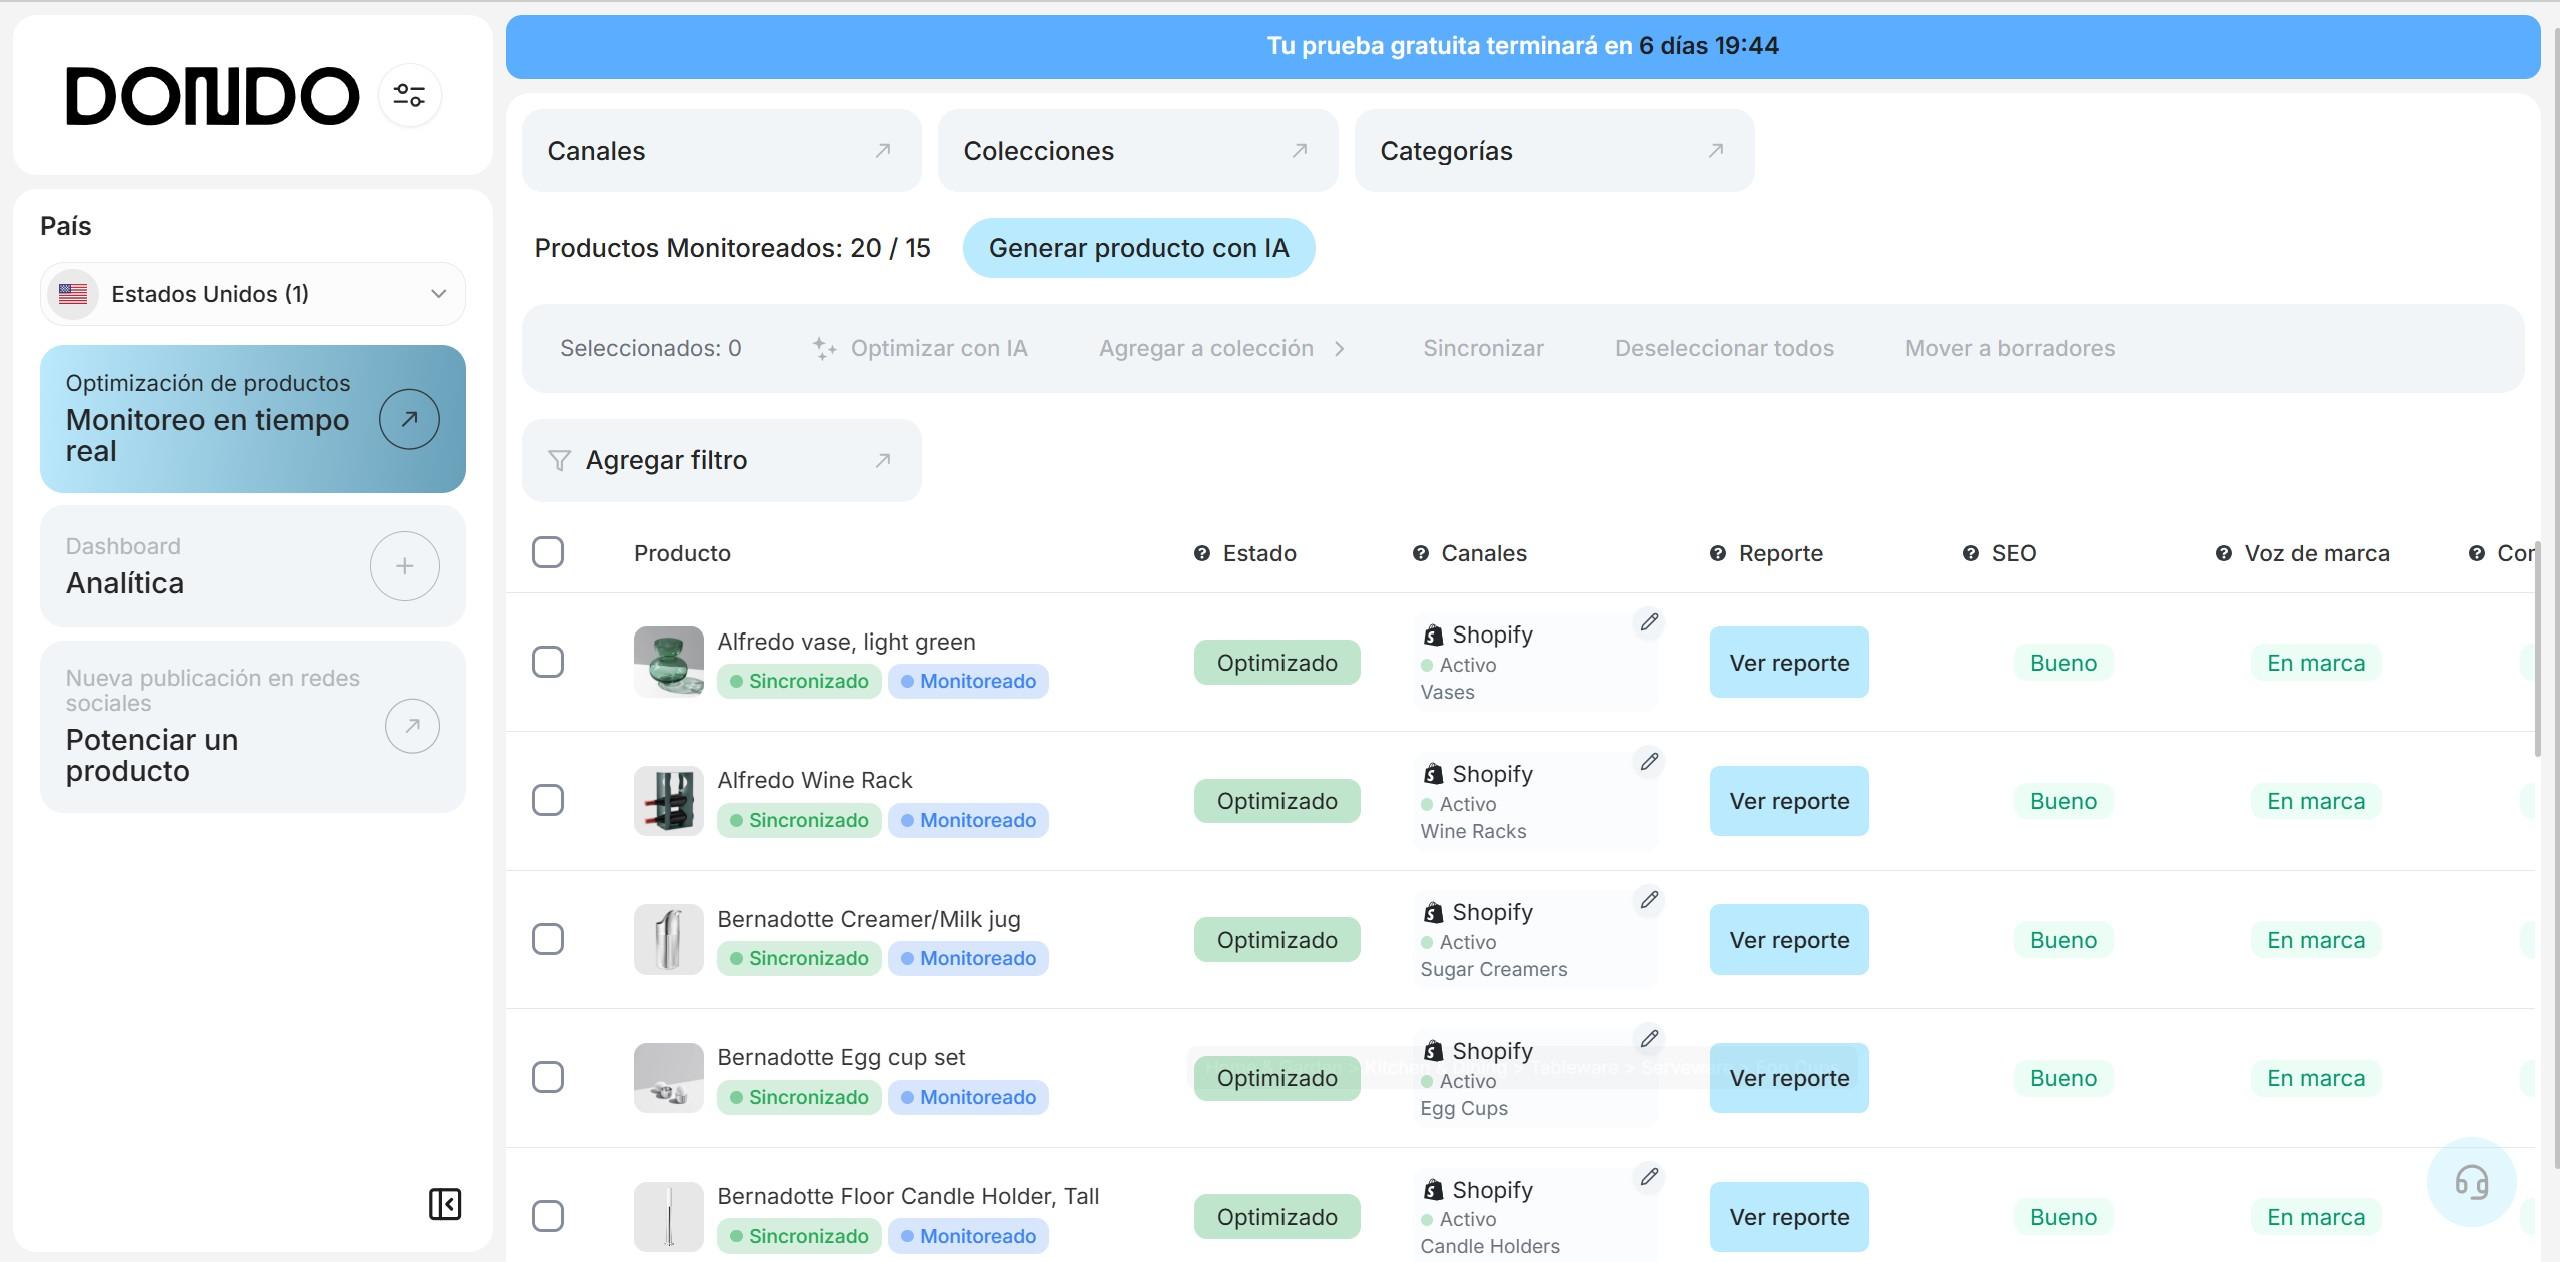Open the Agregar filtro expander
Screen dimensions: 2560x1262
(721, 460)
